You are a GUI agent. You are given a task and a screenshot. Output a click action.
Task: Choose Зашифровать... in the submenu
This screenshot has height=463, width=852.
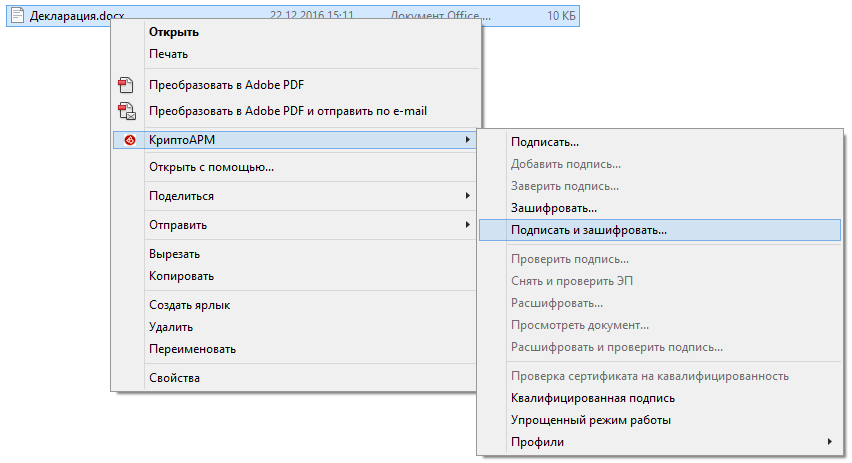[x=554, y=208]
